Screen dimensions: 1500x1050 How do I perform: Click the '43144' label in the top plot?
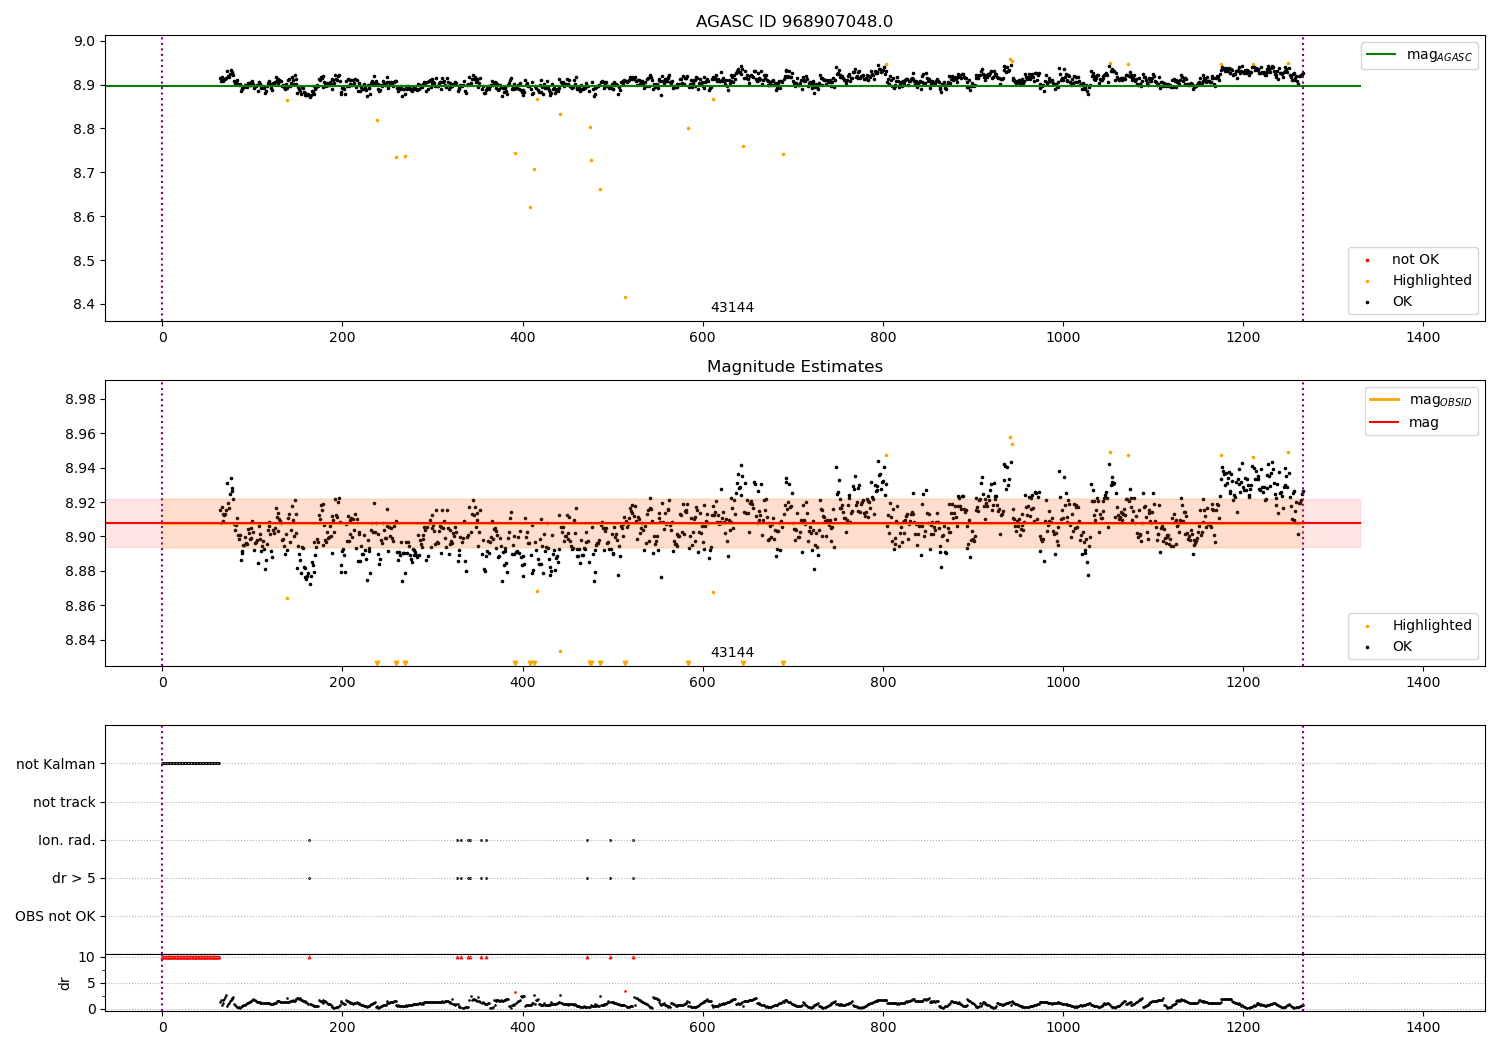[732, 308]
